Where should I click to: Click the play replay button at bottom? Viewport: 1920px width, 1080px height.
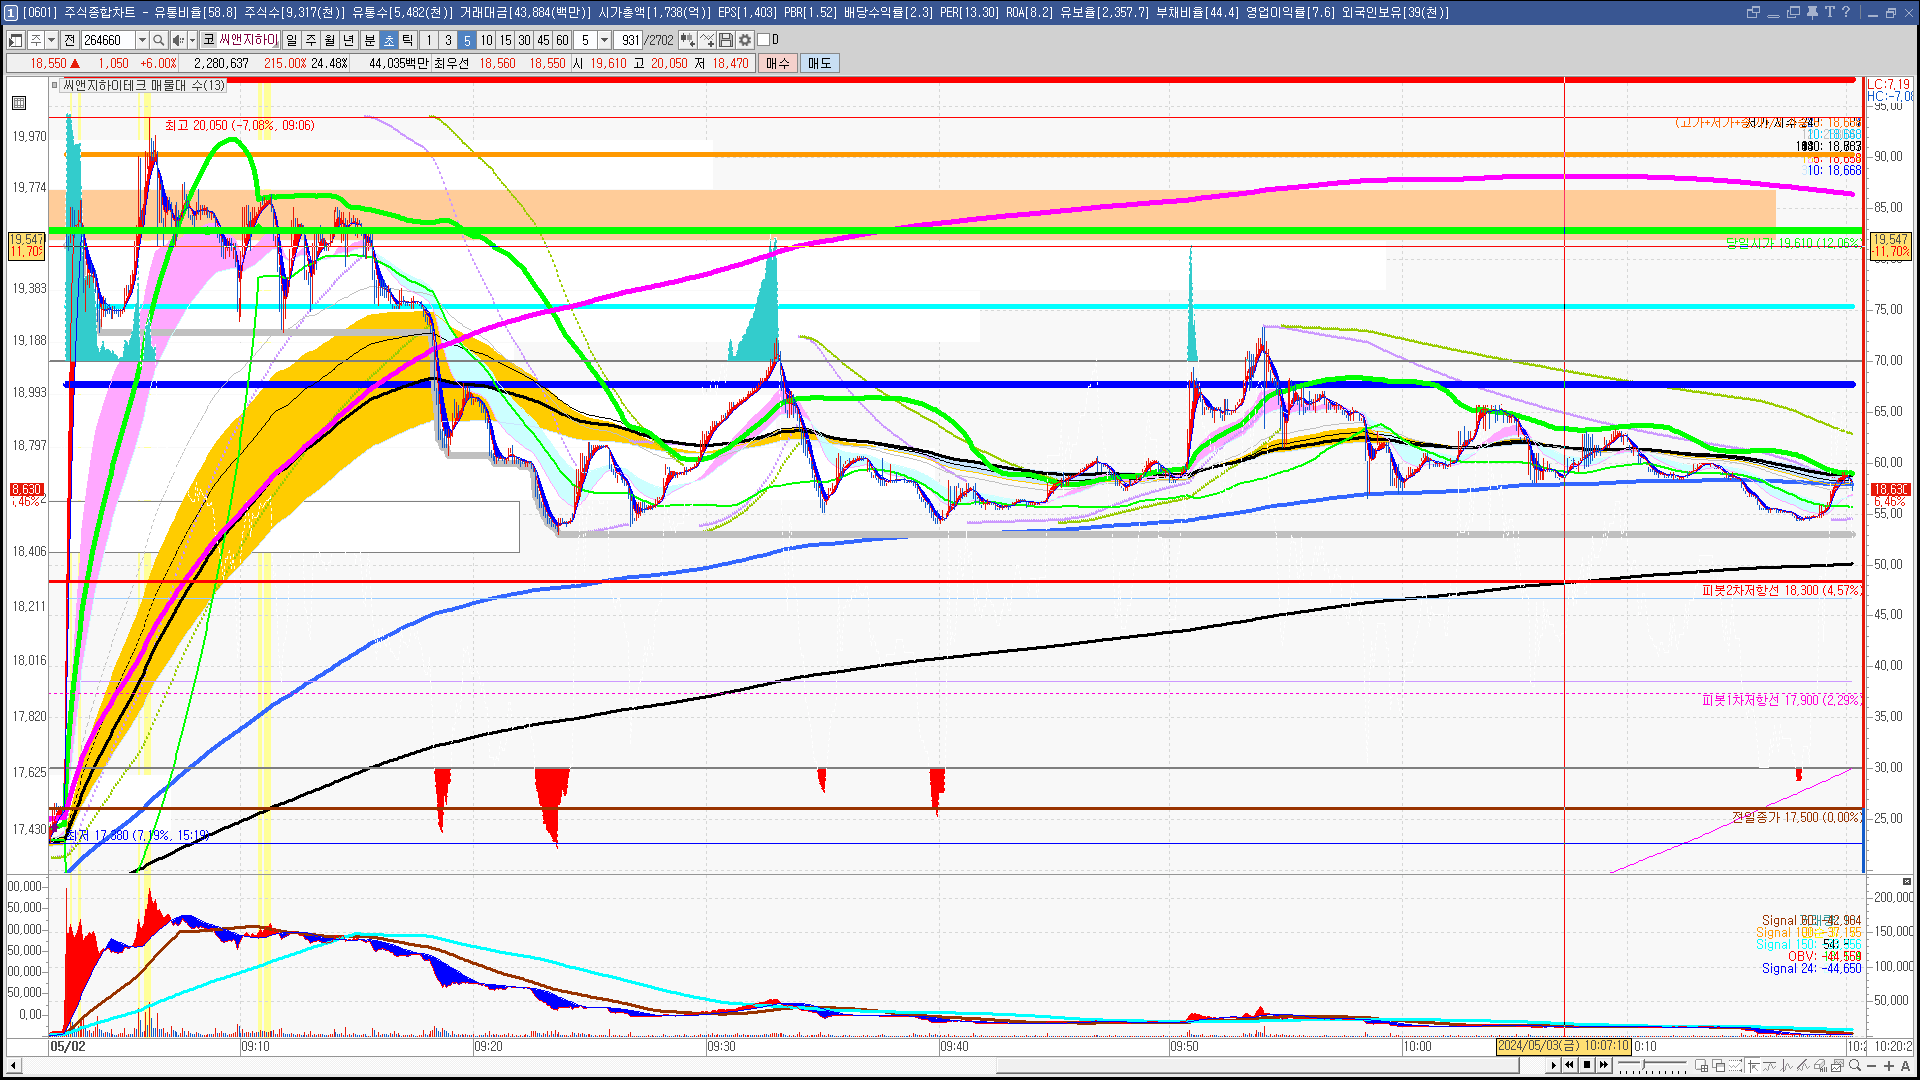coord(1553,1066)
